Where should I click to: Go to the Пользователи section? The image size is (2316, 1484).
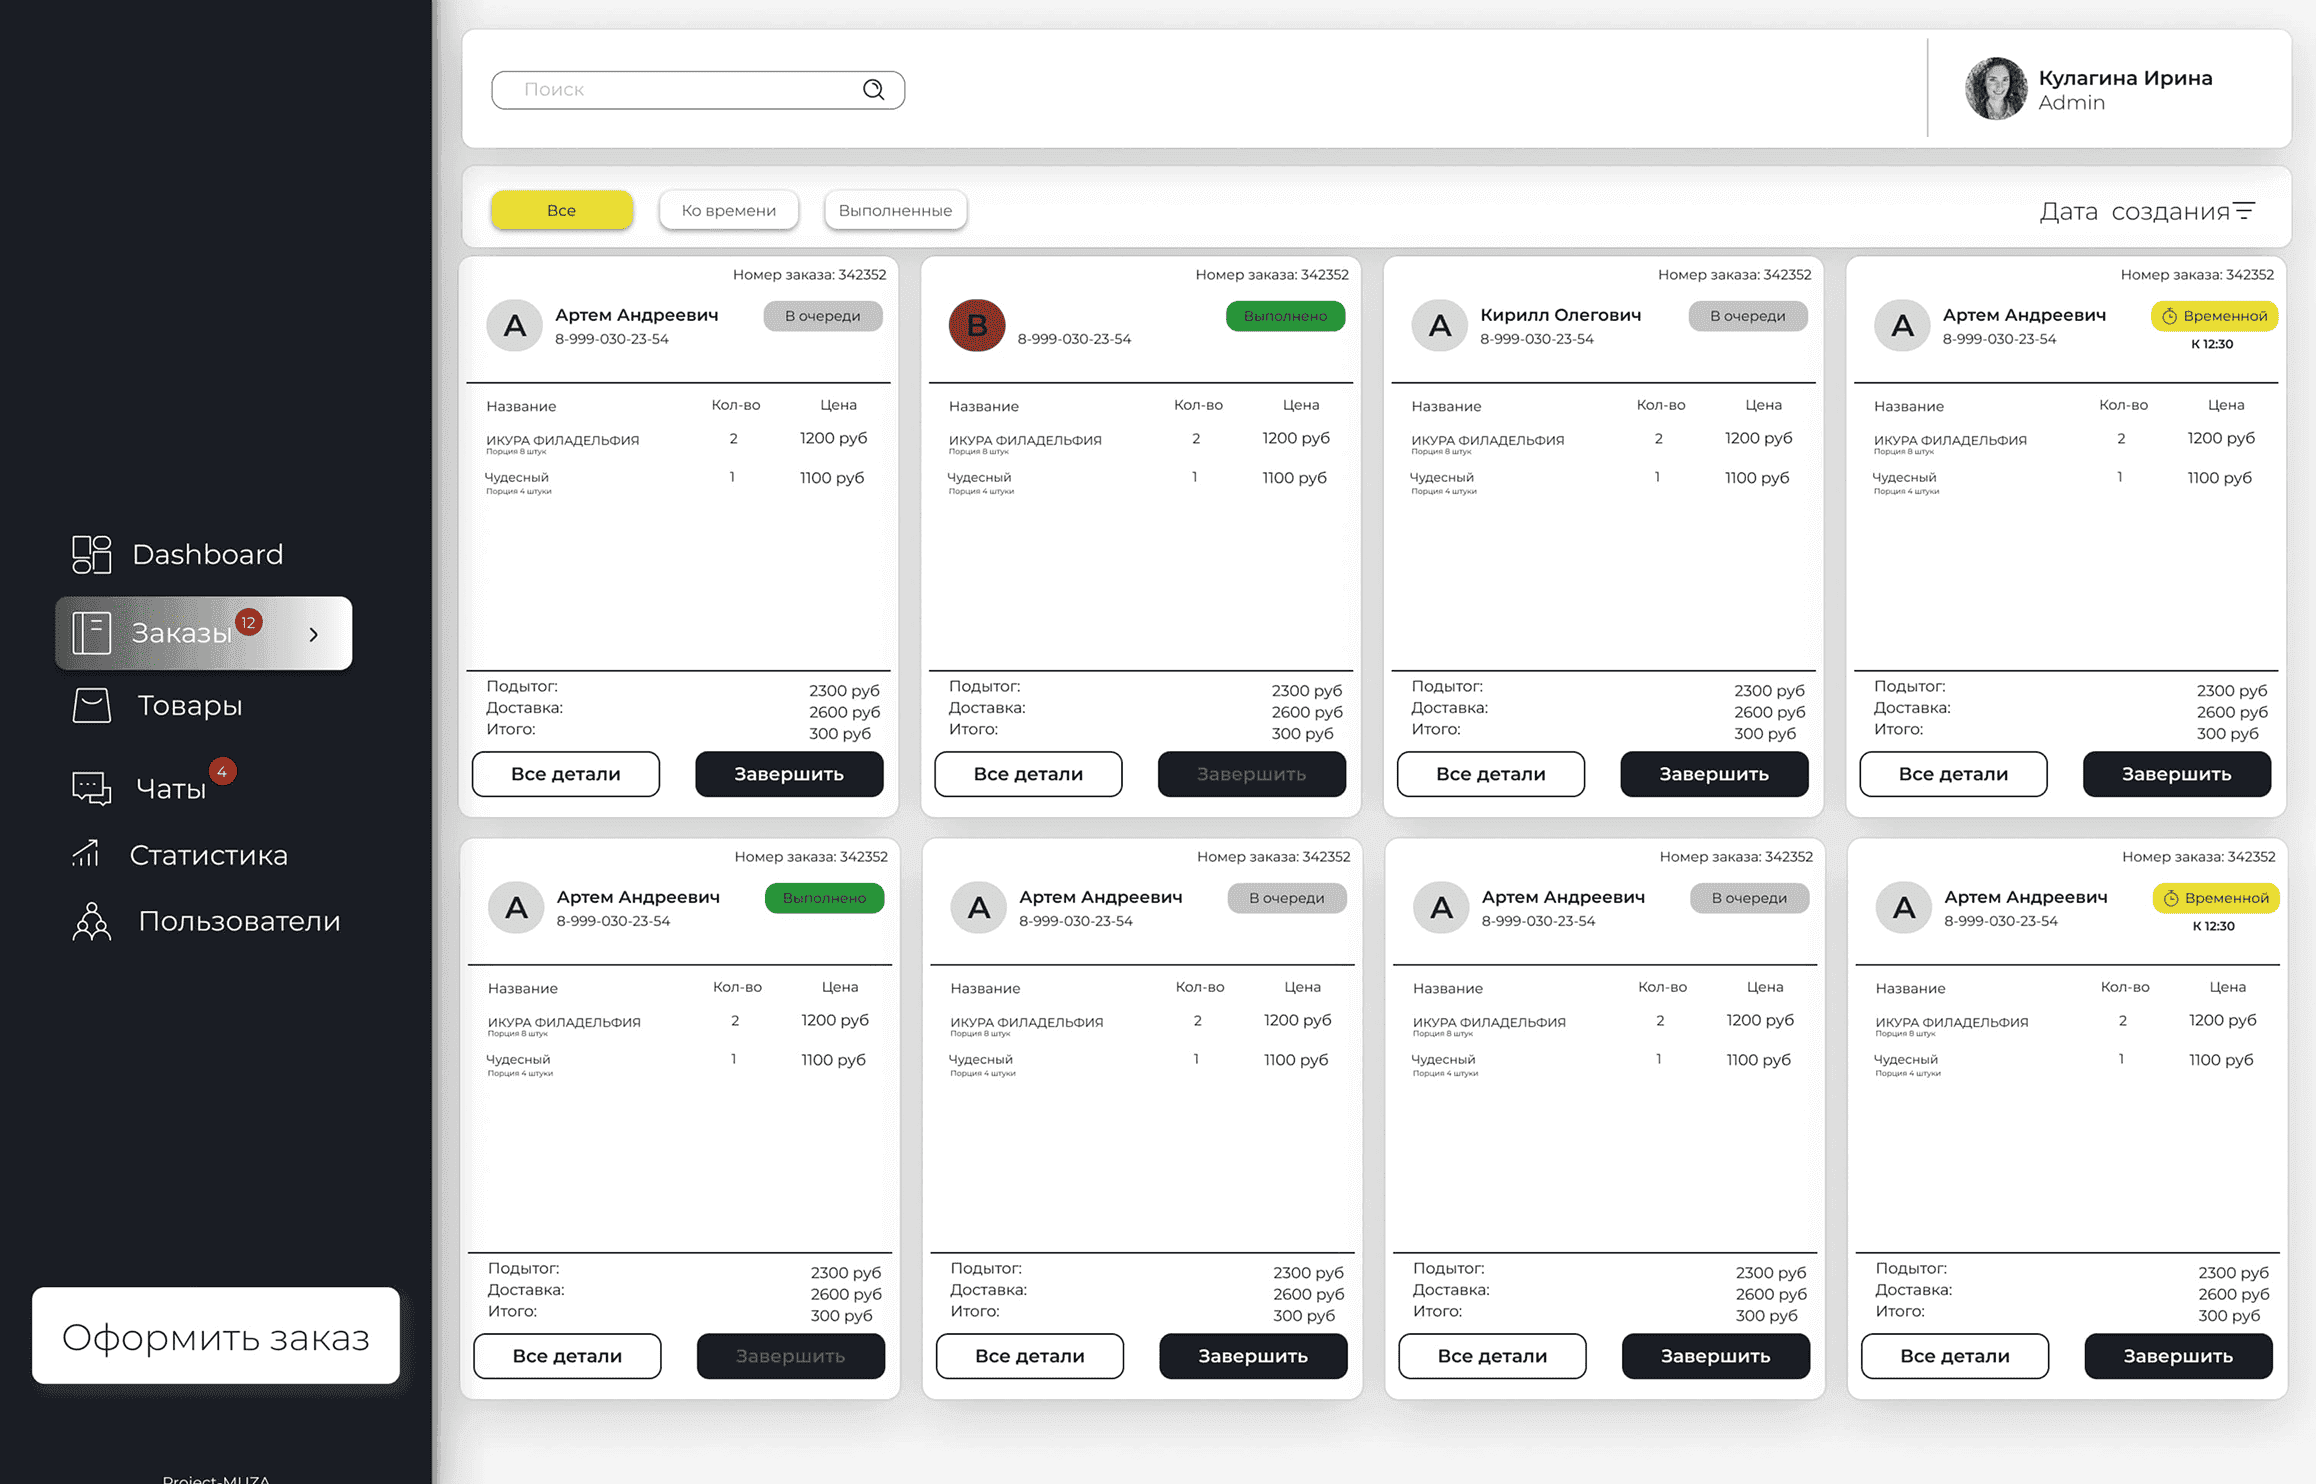tap(239, 921)
